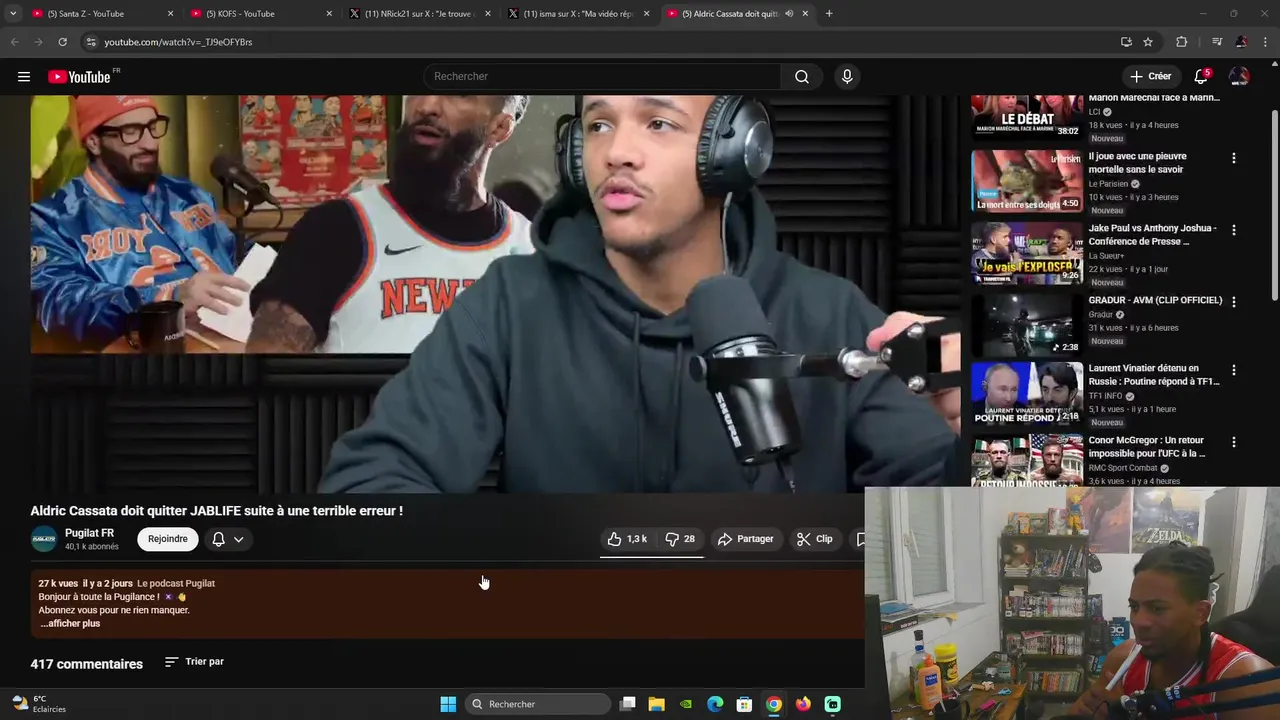The width and height of the screenshot is (1280, 720).
Task: Open Chrome three-dot menu
Action: click(x=1266, y=42)
